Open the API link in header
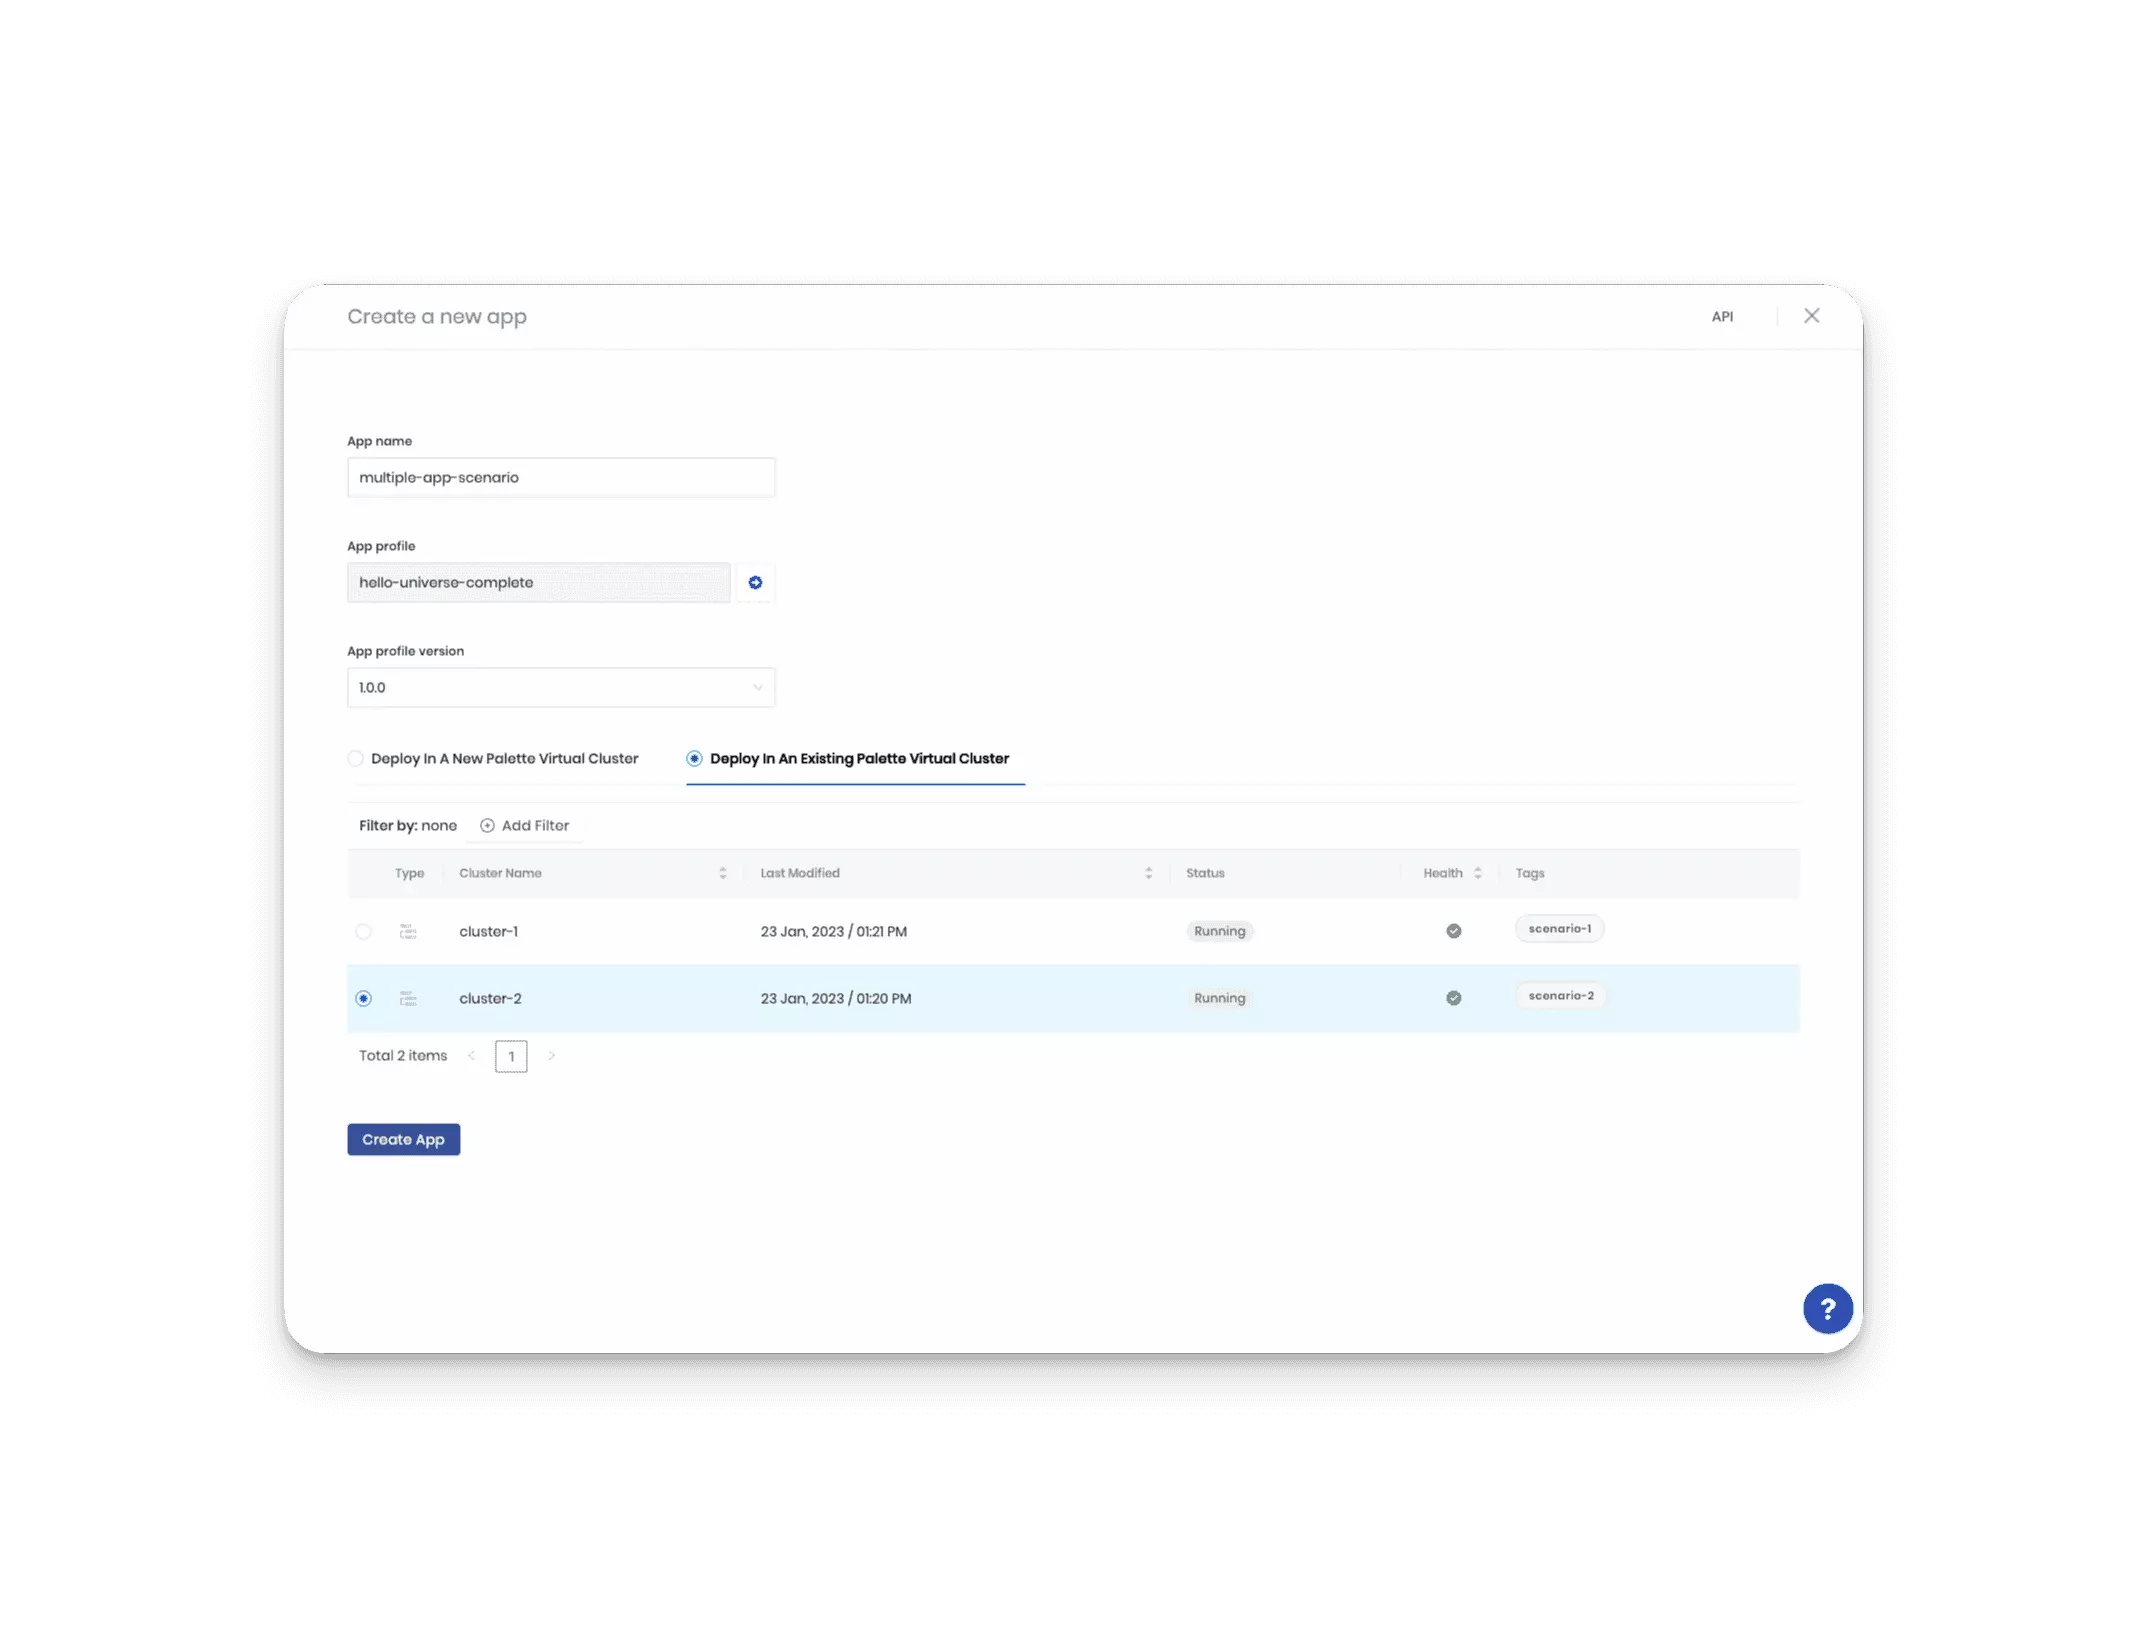The image size is (2148, 1638). [x=1721, y=316]
